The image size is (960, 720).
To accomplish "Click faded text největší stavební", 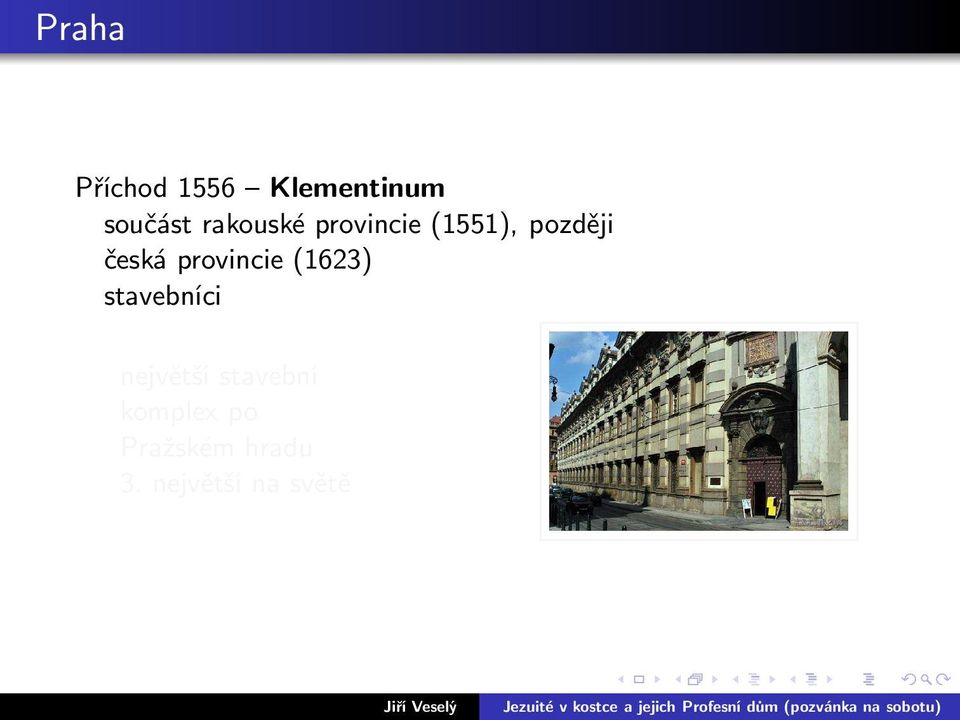I will click(219, 377).
